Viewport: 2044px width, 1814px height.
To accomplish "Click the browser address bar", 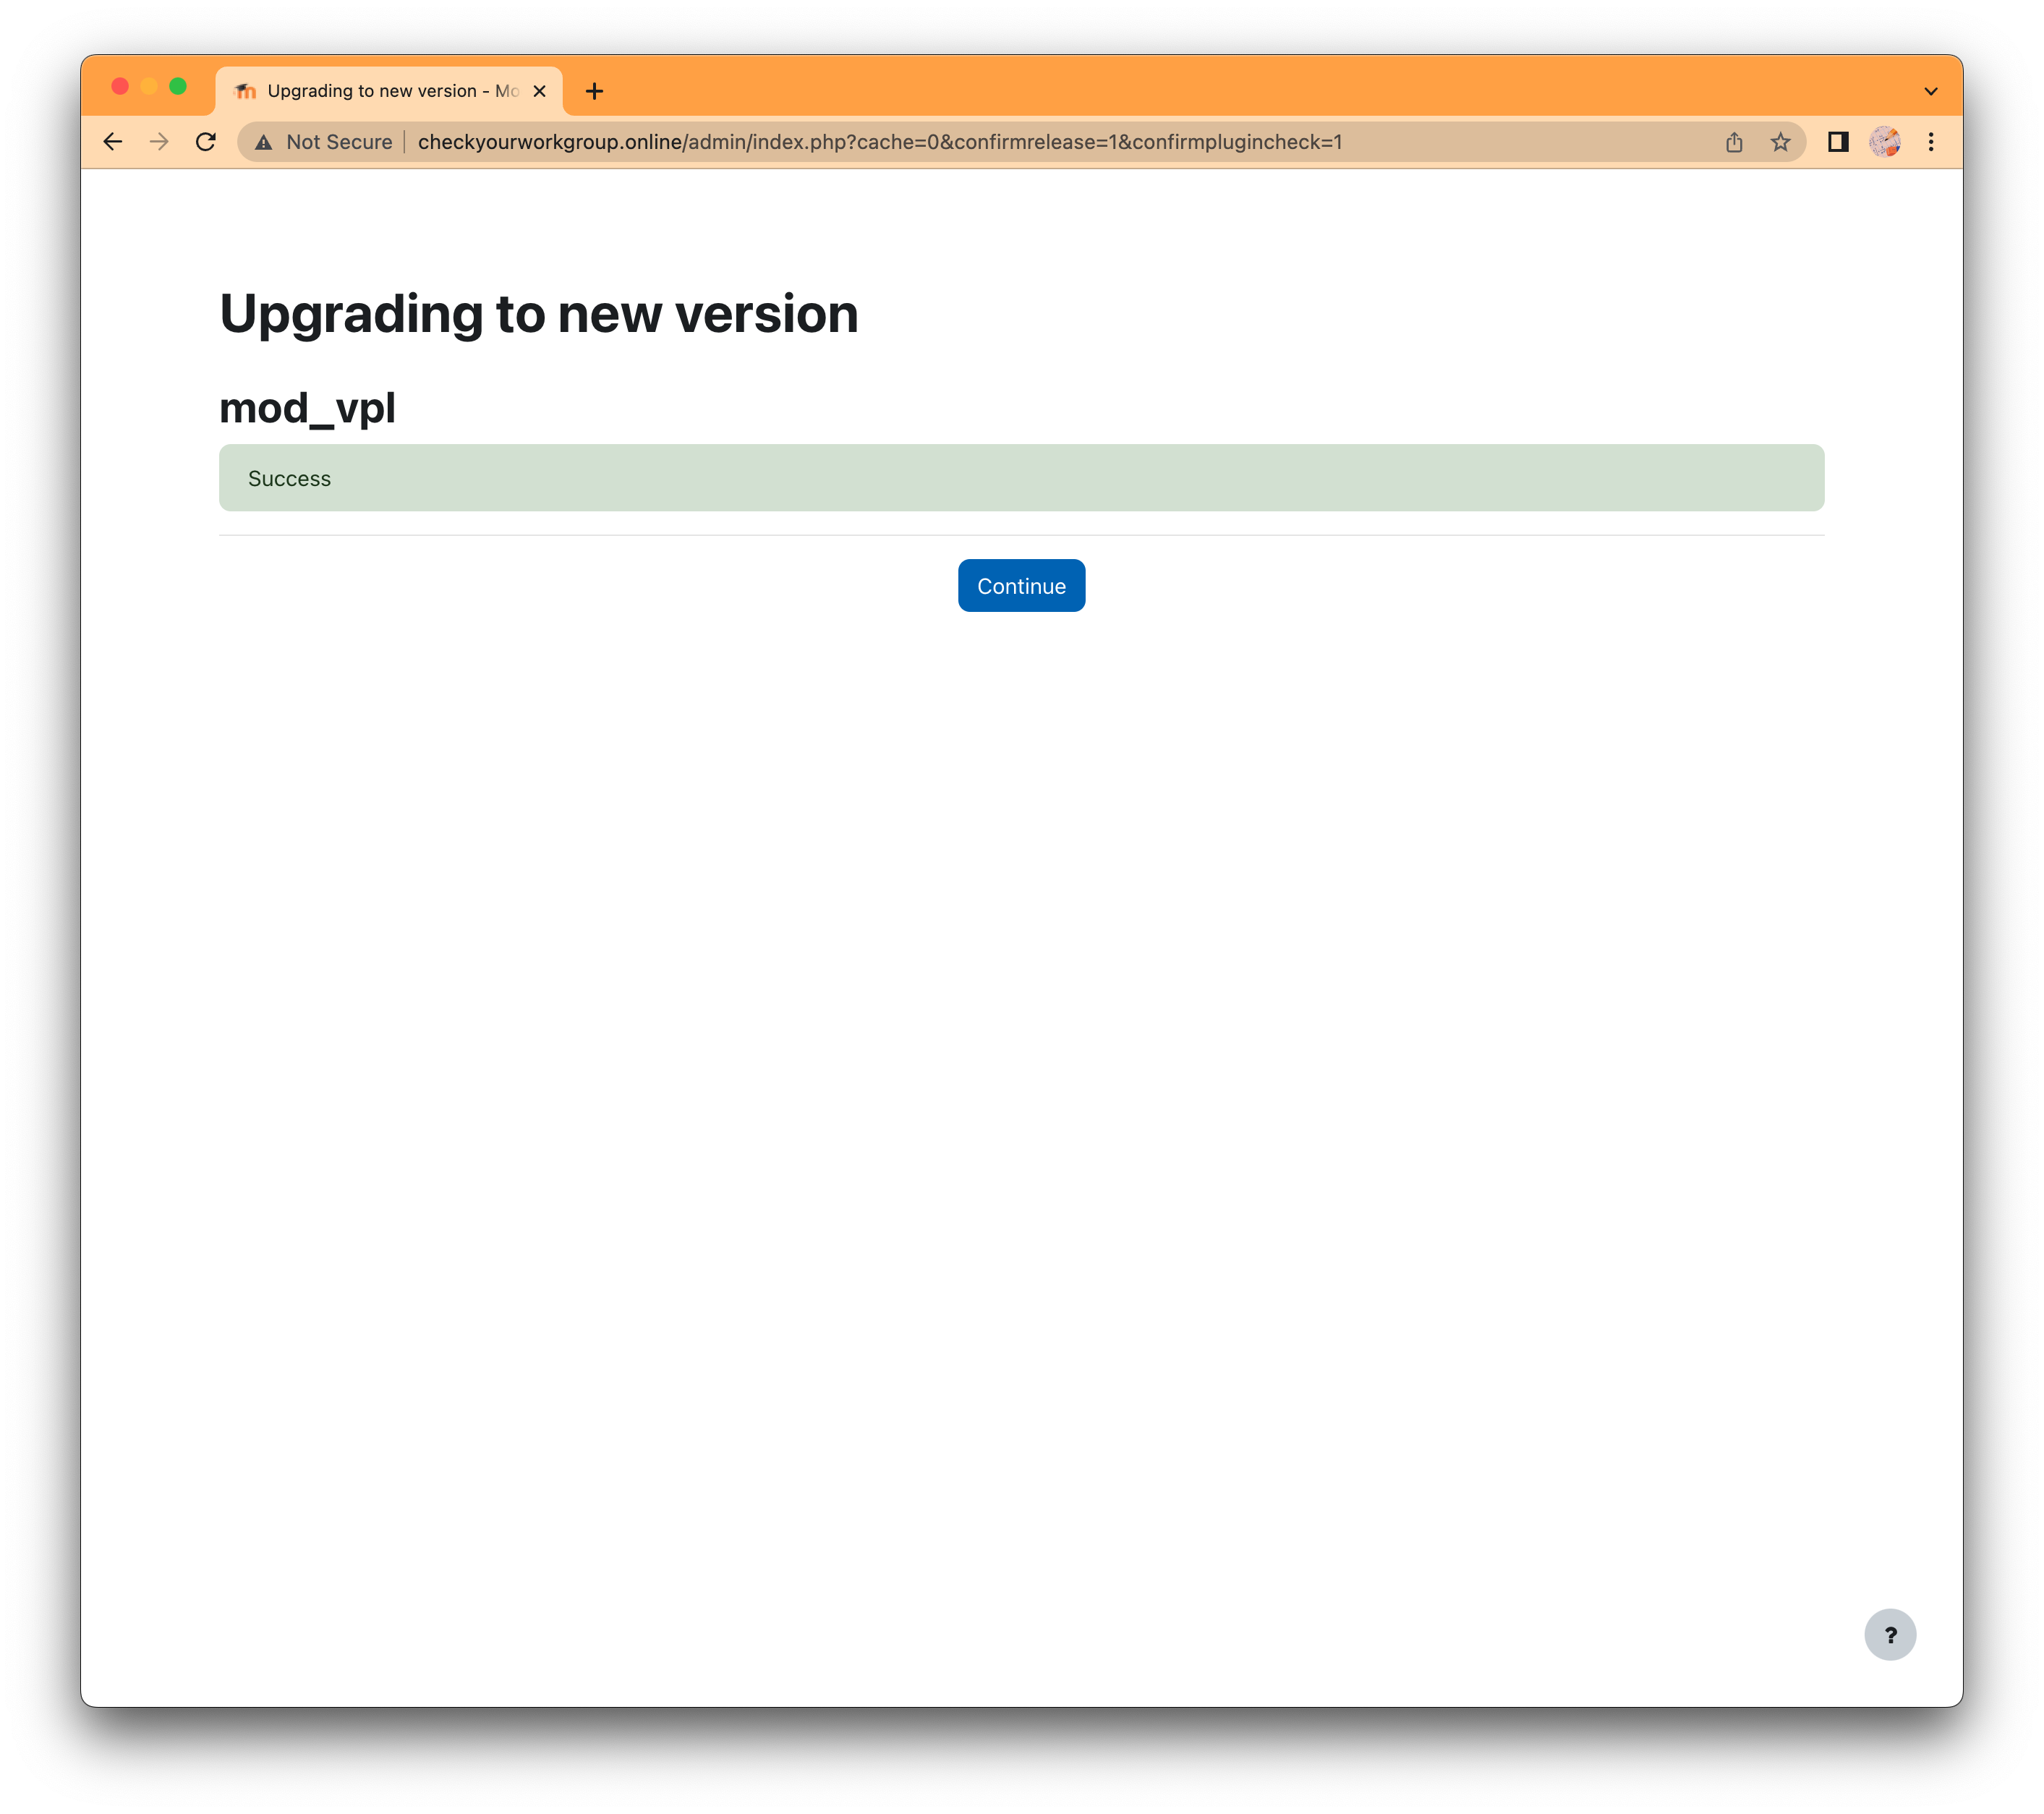I will pos(1021,142).
